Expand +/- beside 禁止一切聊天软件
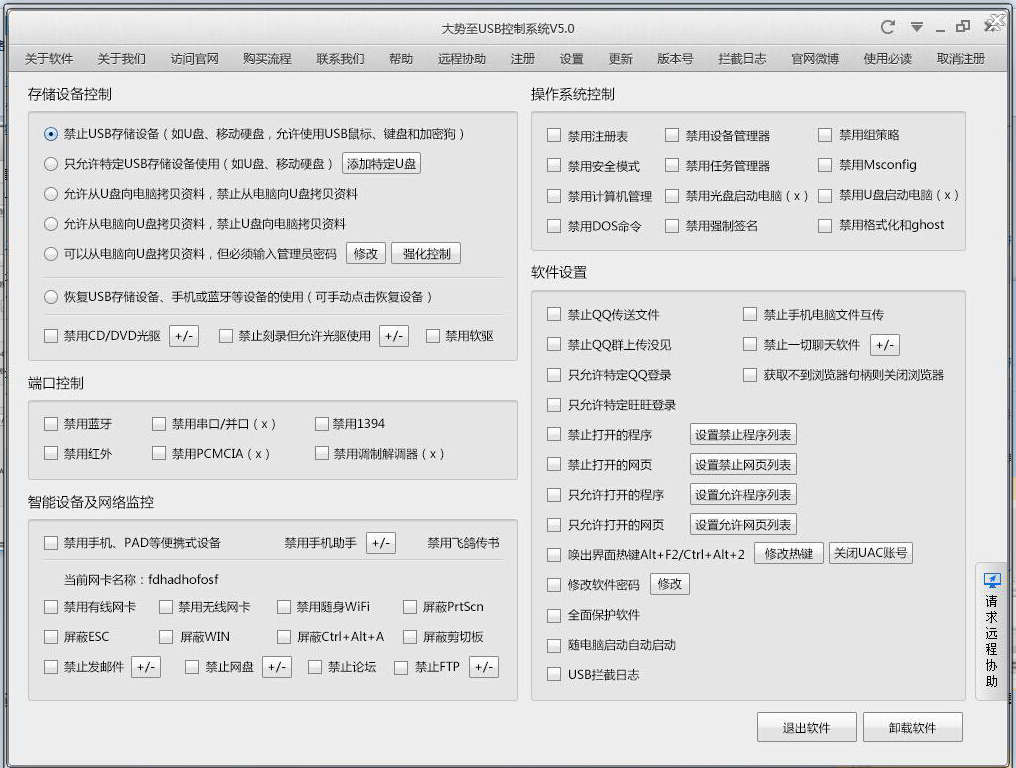This screenshot has width=1016, height=768. pos(884,345)
